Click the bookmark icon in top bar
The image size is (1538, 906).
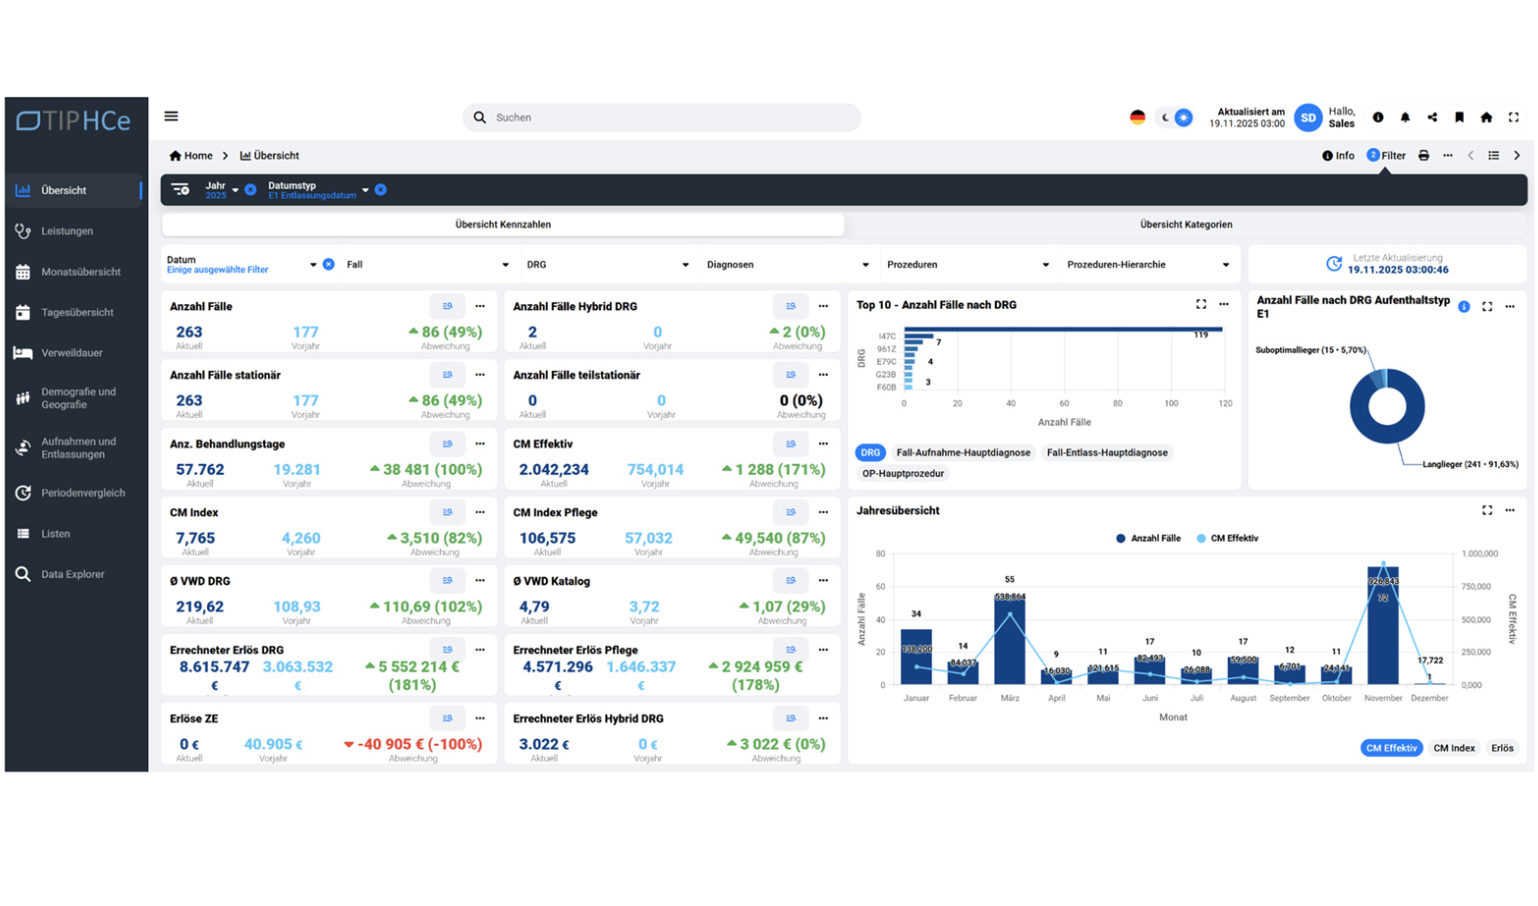[1459, 118]
